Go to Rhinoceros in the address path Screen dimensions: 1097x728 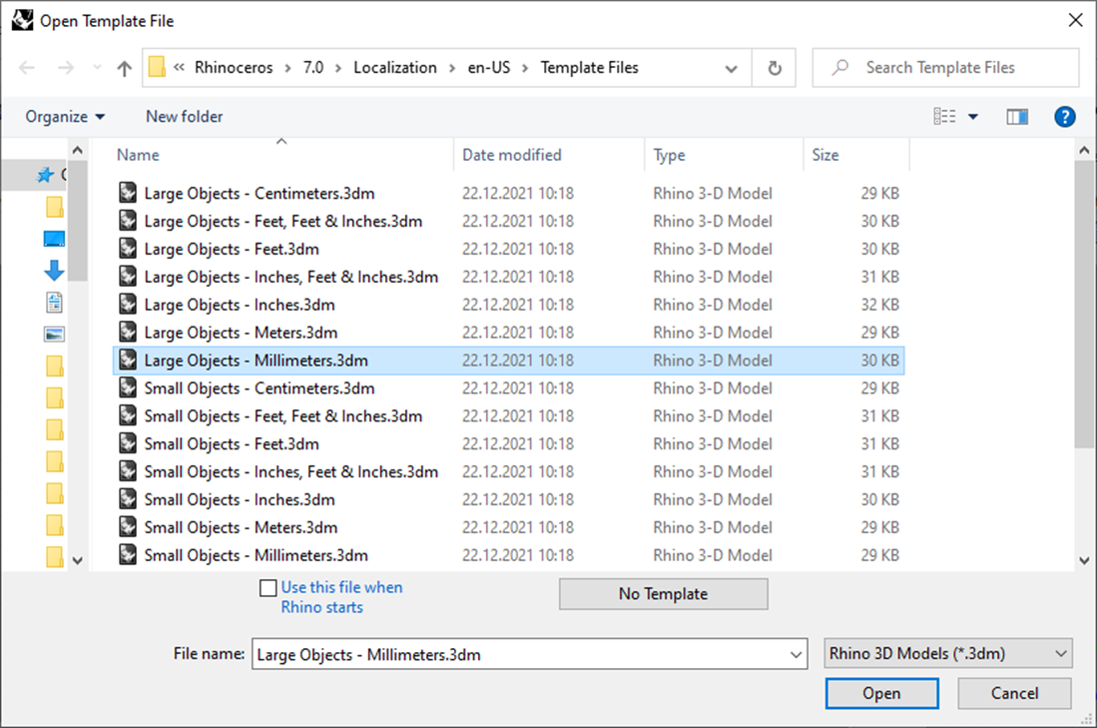point(234,68)
